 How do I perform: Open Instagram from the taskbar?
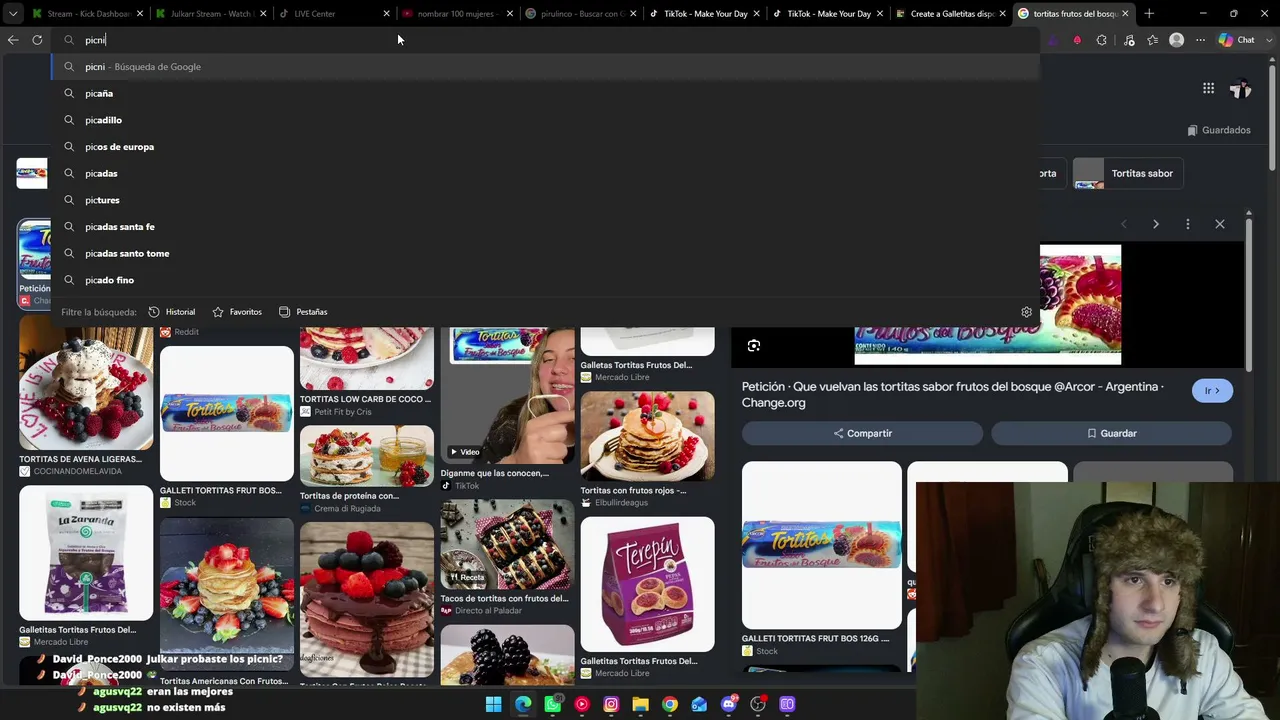[x=611, y=704]
